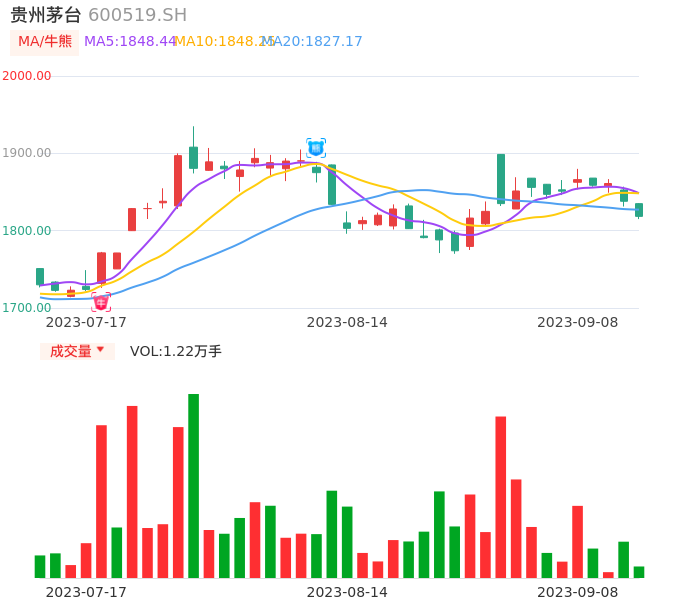
Task: Click the tallest green volume bar
Action: point(193,486)
